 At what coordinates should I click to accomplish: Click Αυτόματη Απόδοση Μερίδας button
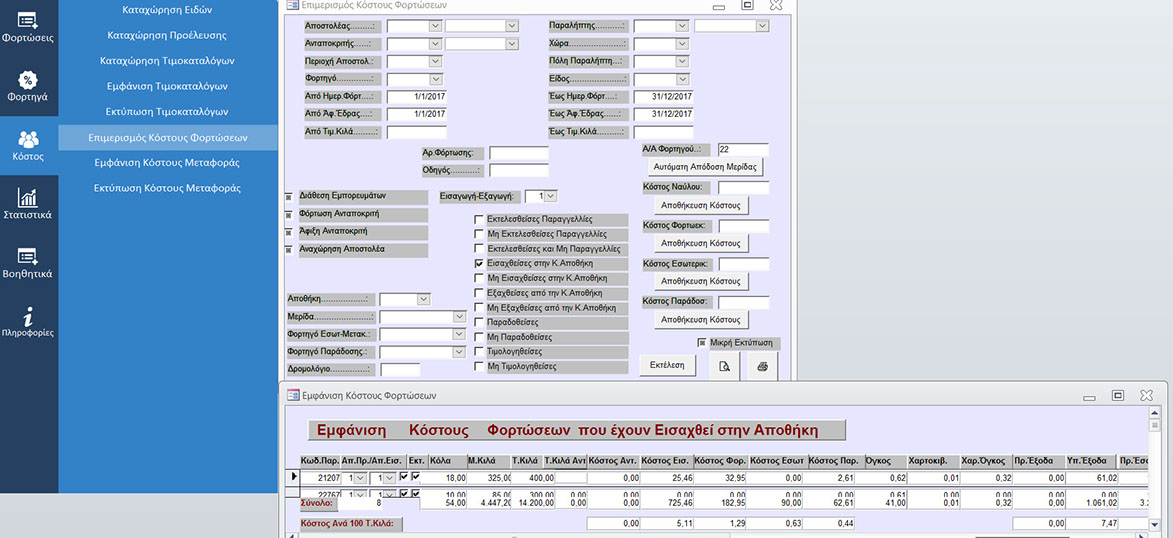tap(705, 166)
